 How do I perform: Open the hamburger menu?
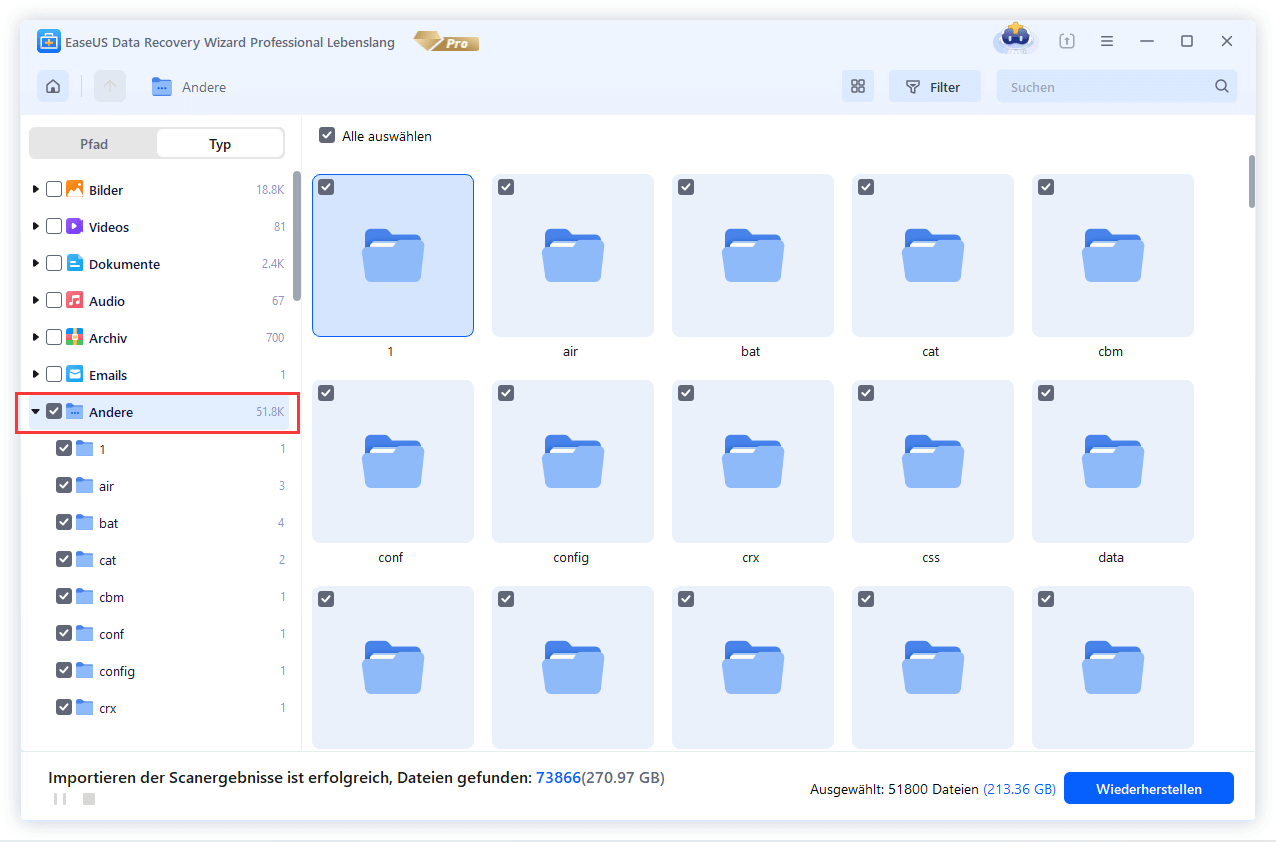click(x=1107, y=41)
